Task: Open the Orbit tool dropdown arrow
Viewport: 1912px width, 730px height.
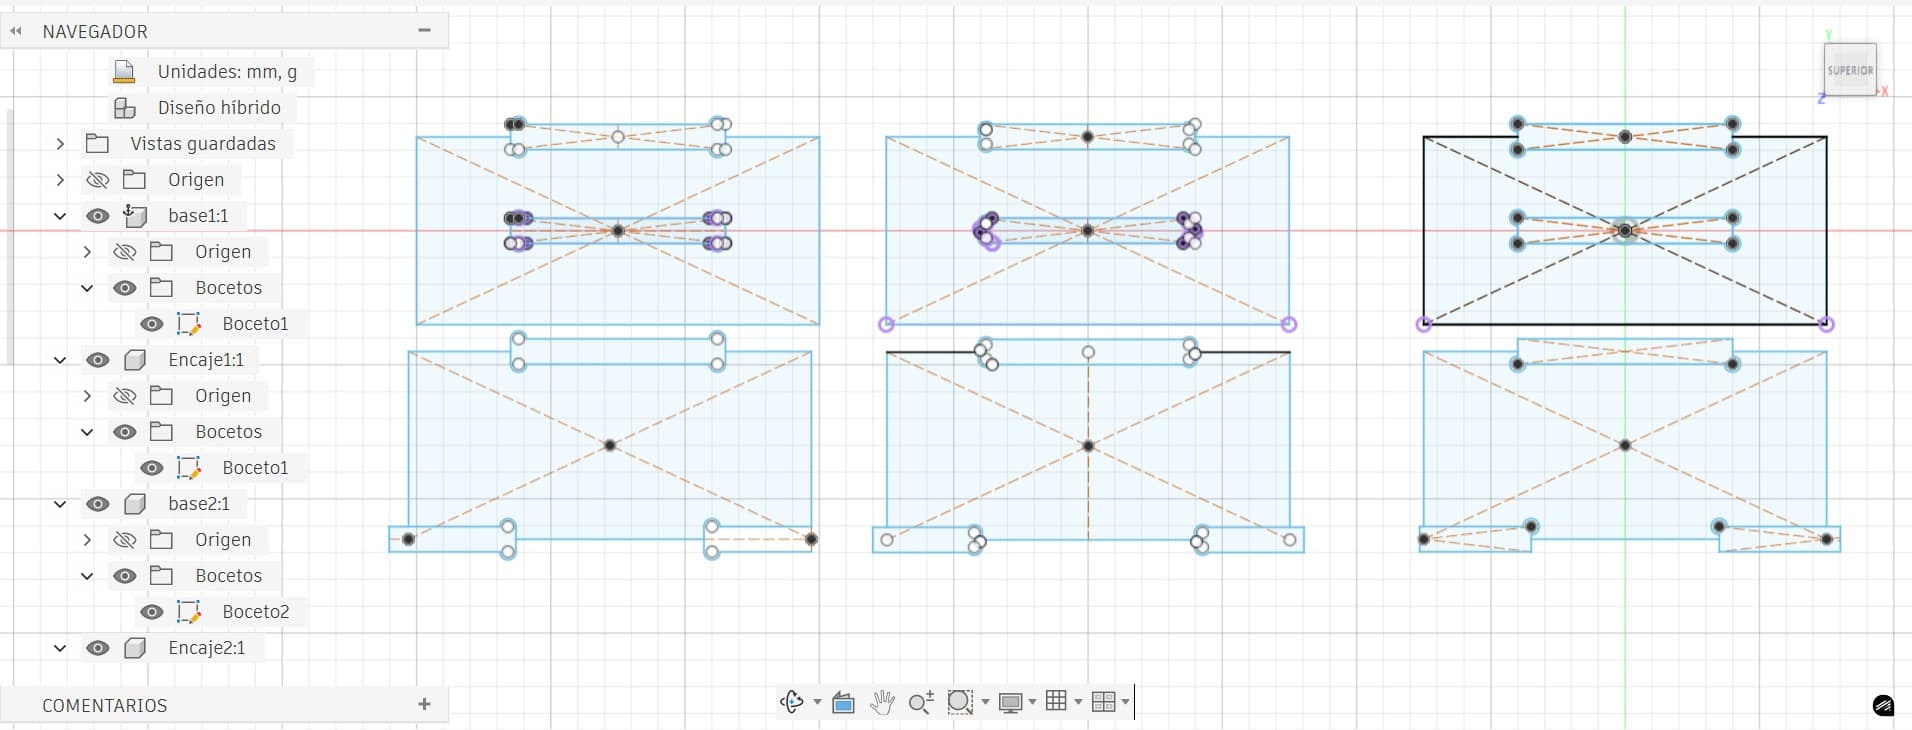Action: 817,702
